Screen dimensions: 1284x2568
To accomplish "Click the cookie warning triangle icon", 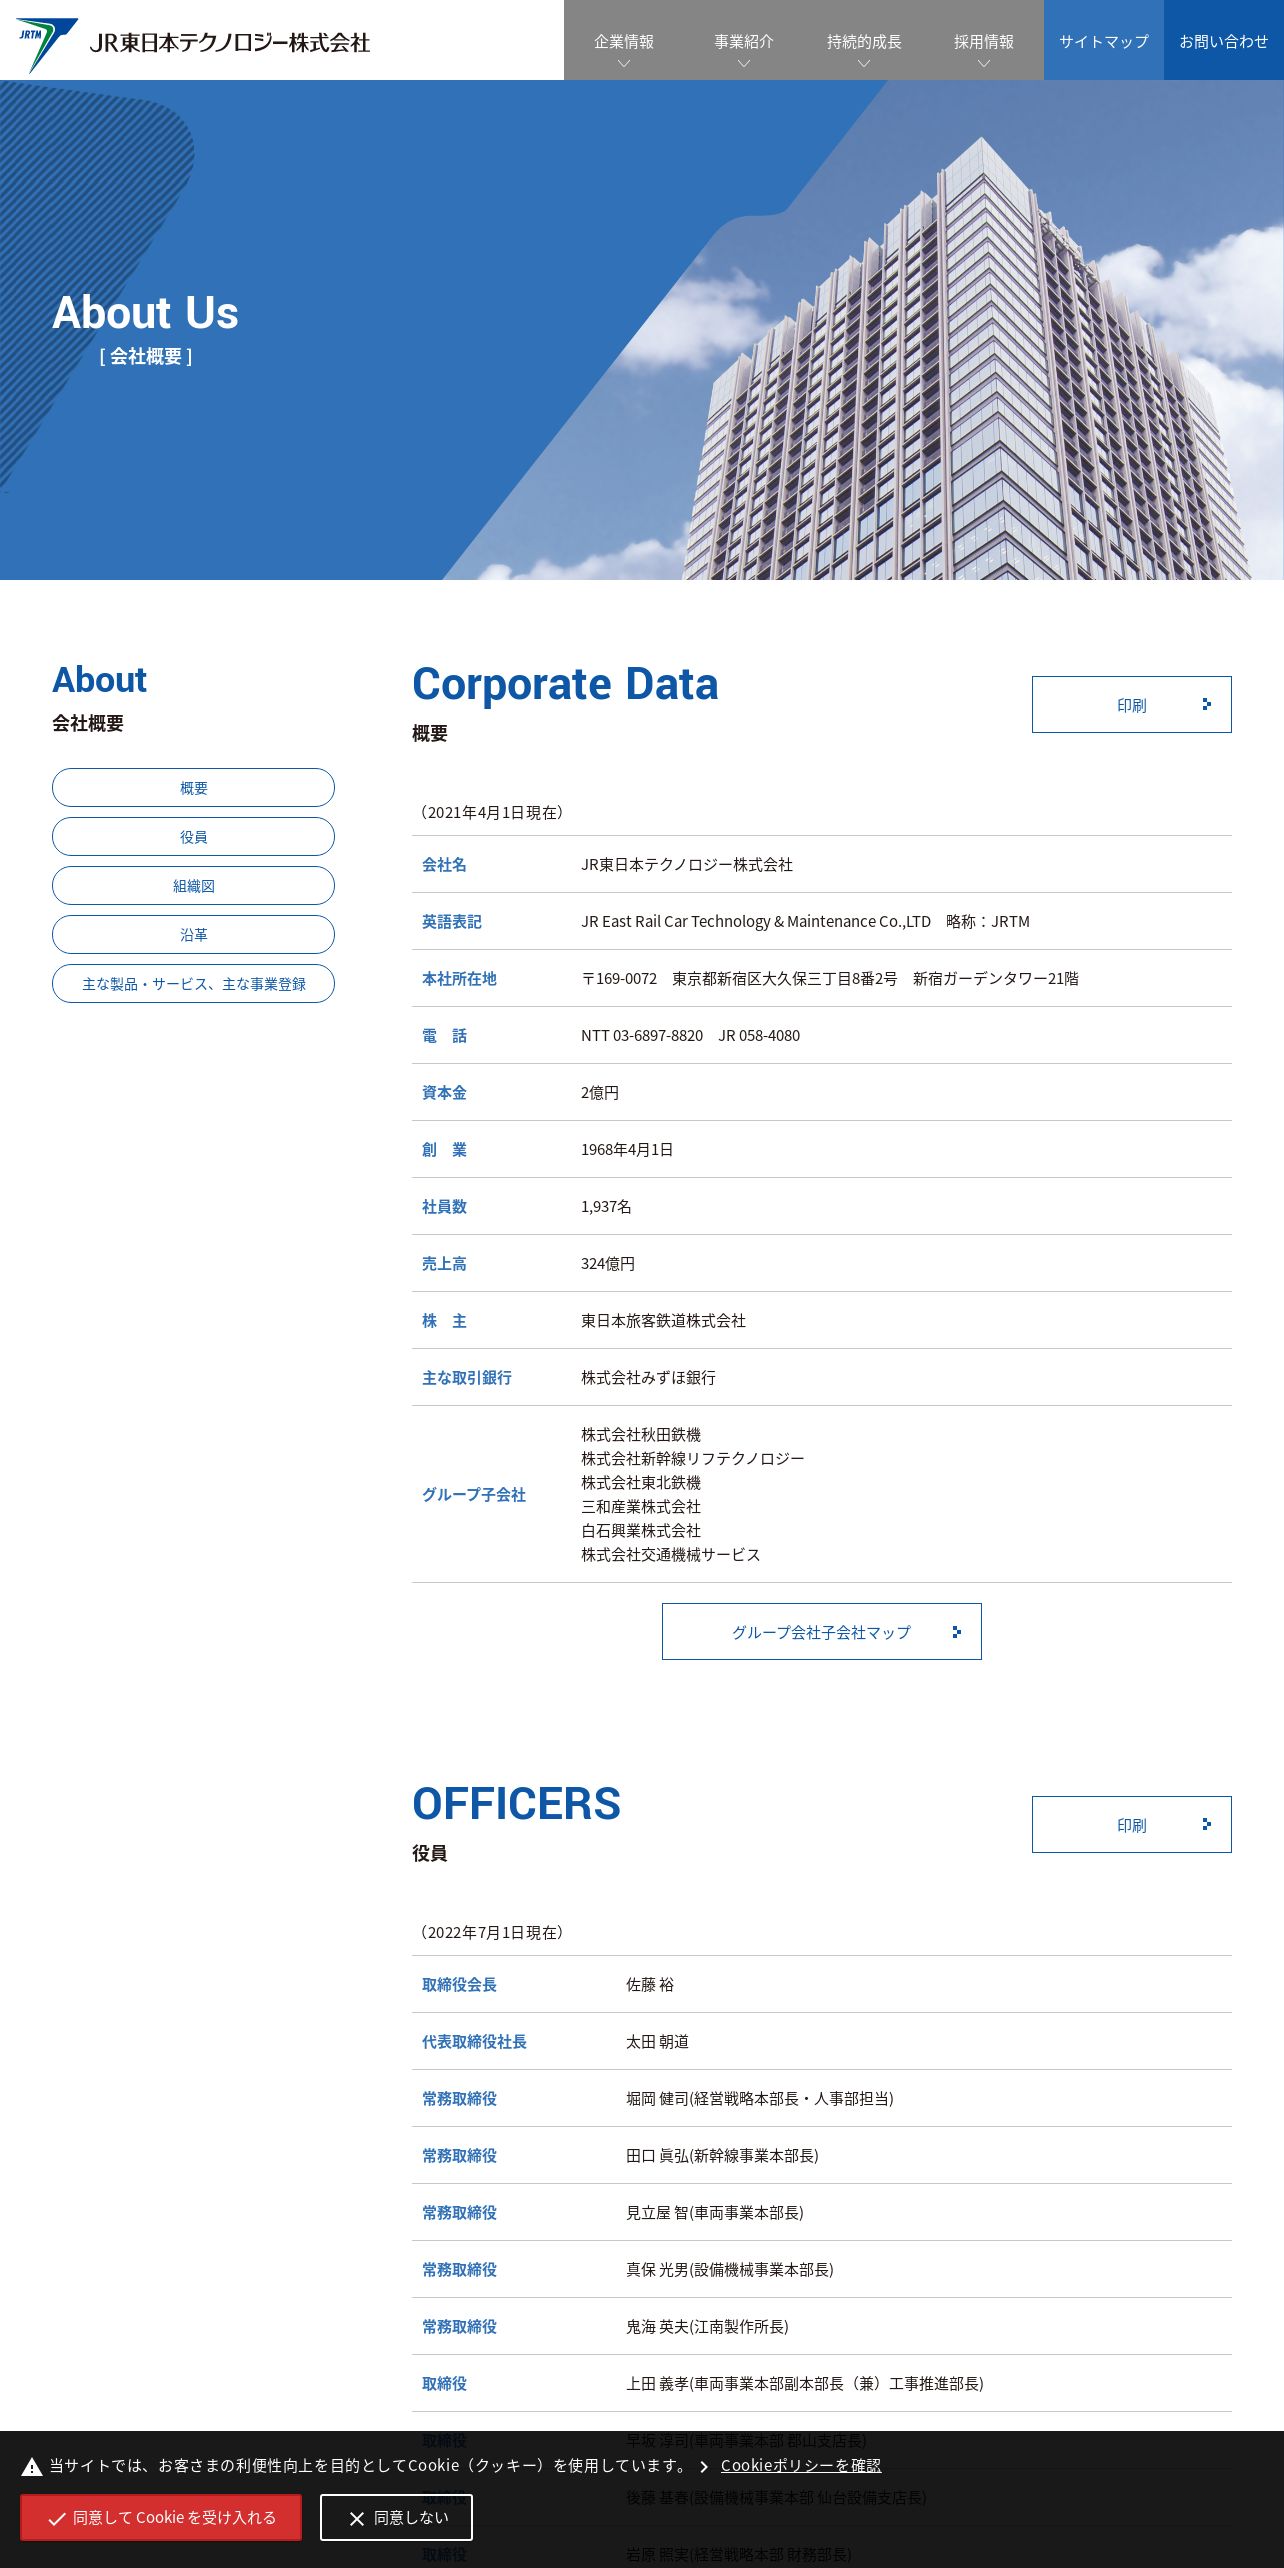I will tap(32, 2467).
